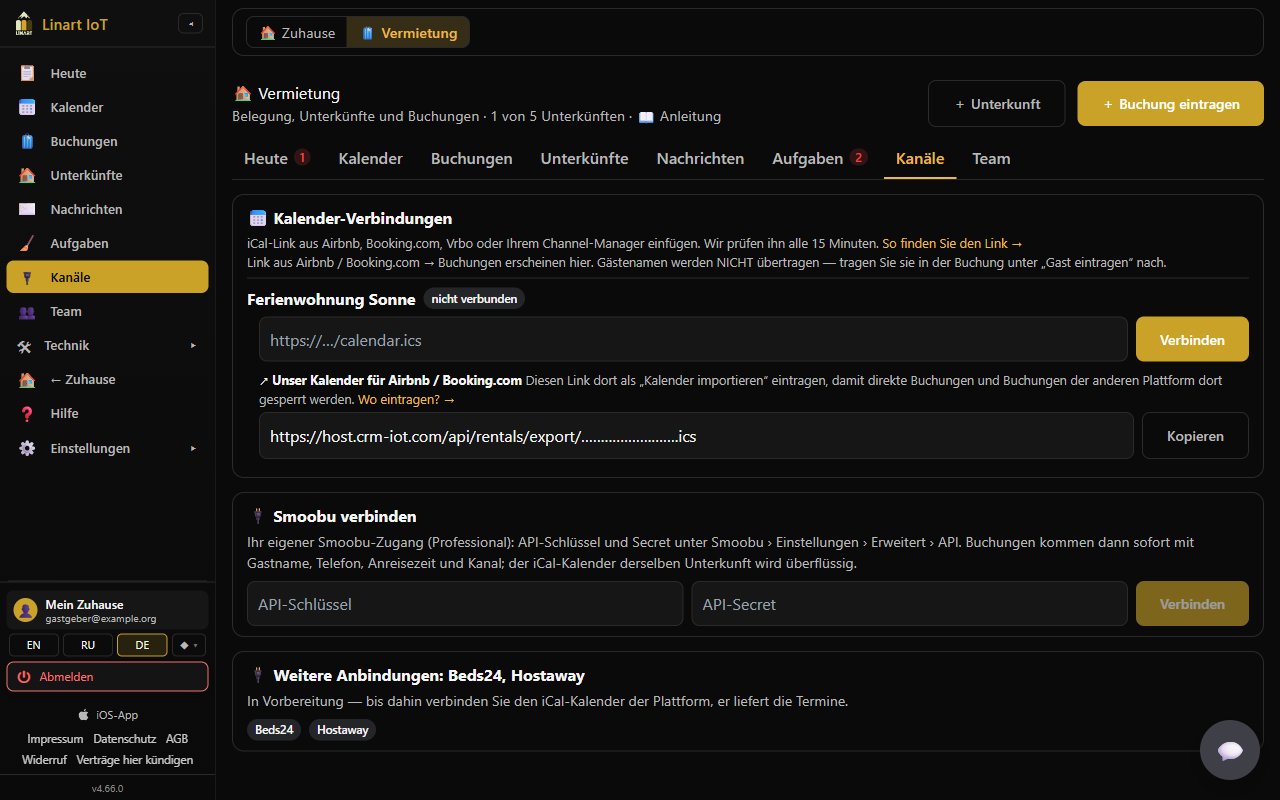Open the iOS-App link
Screen dimensions: 1280x800
[x=108, y=715]
